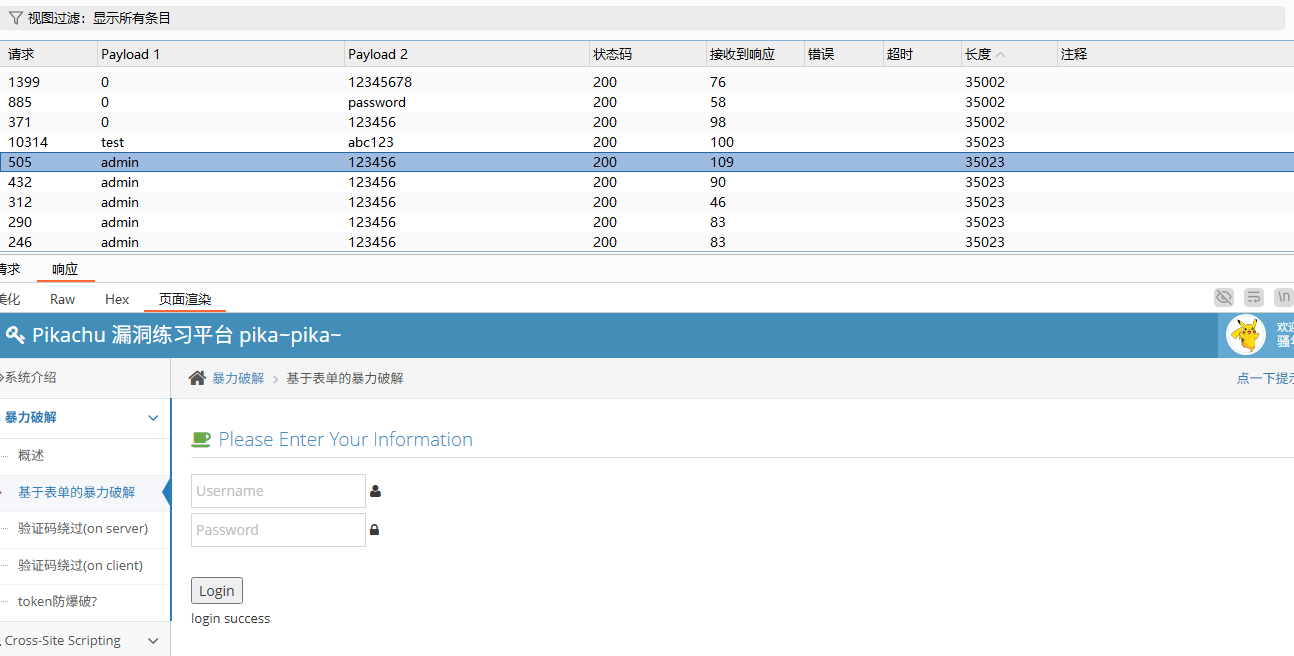Click the Pikachu 漏洞练习平台 title text

pyautogui.click(x=187, y=335)
